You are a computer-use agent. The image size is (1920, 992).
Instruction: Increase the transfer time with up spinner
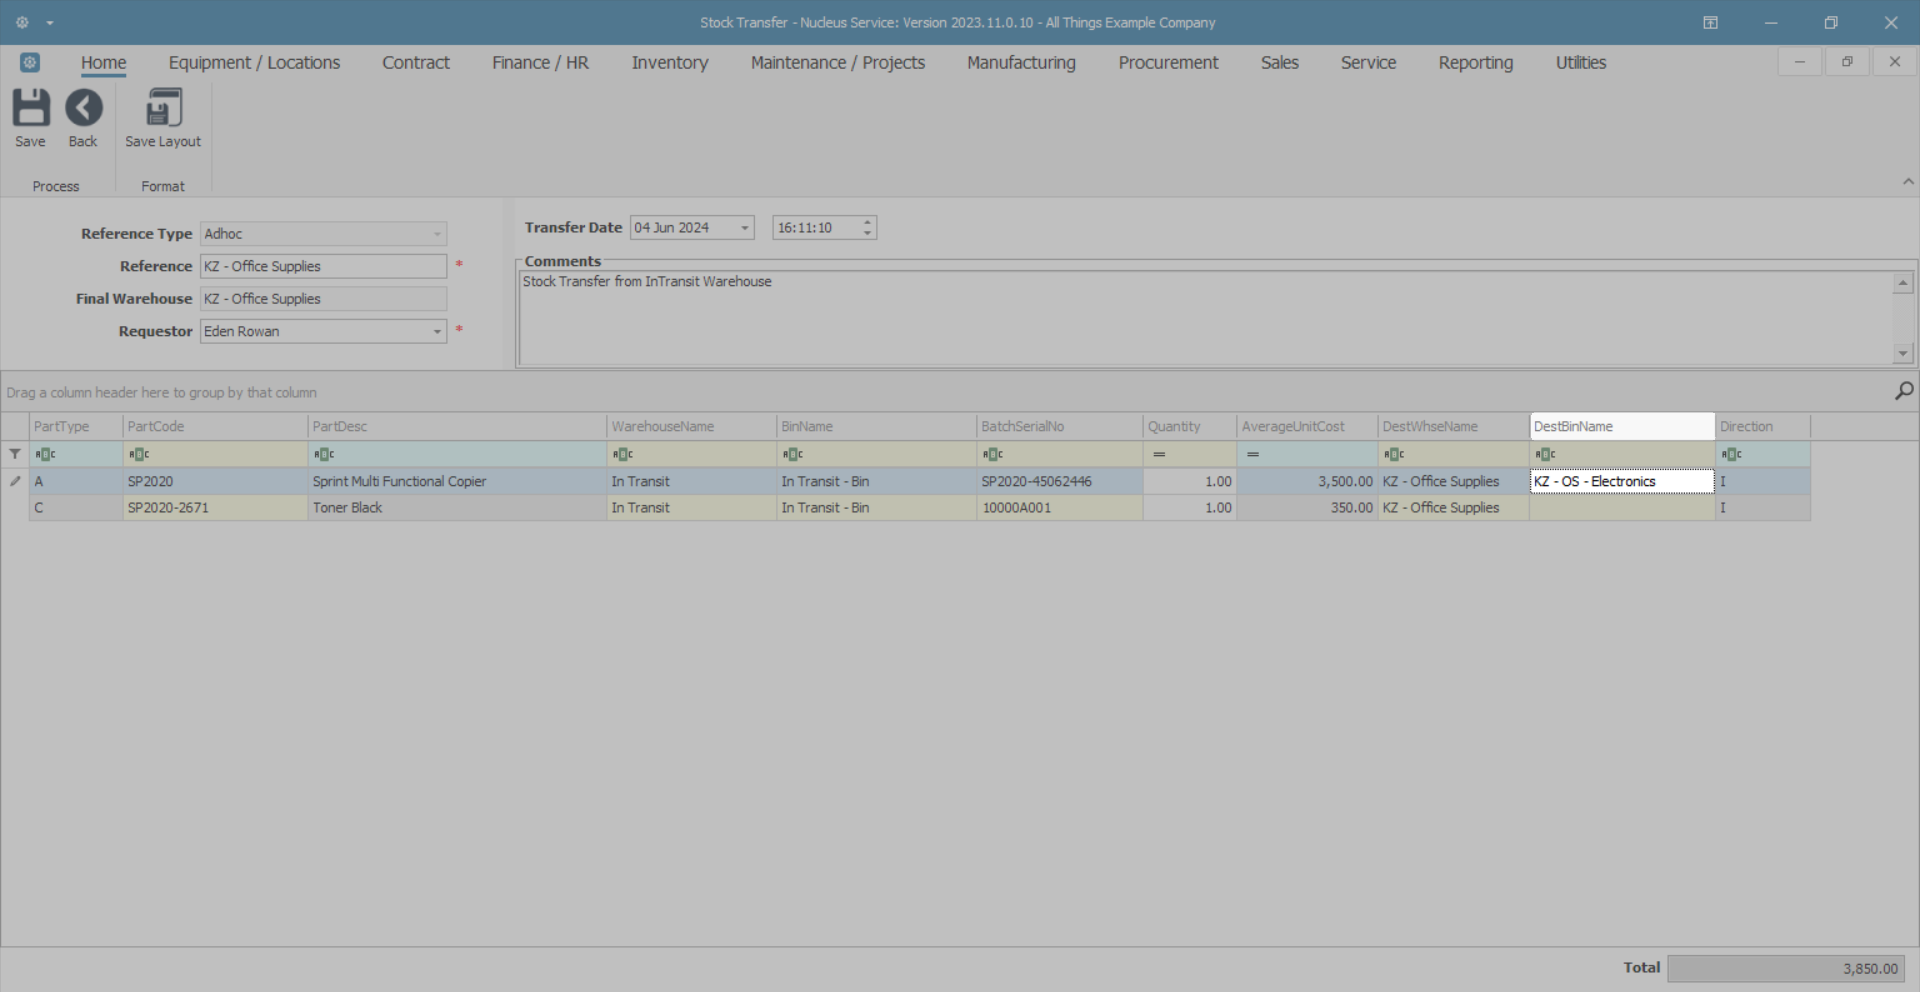[868, 222]
